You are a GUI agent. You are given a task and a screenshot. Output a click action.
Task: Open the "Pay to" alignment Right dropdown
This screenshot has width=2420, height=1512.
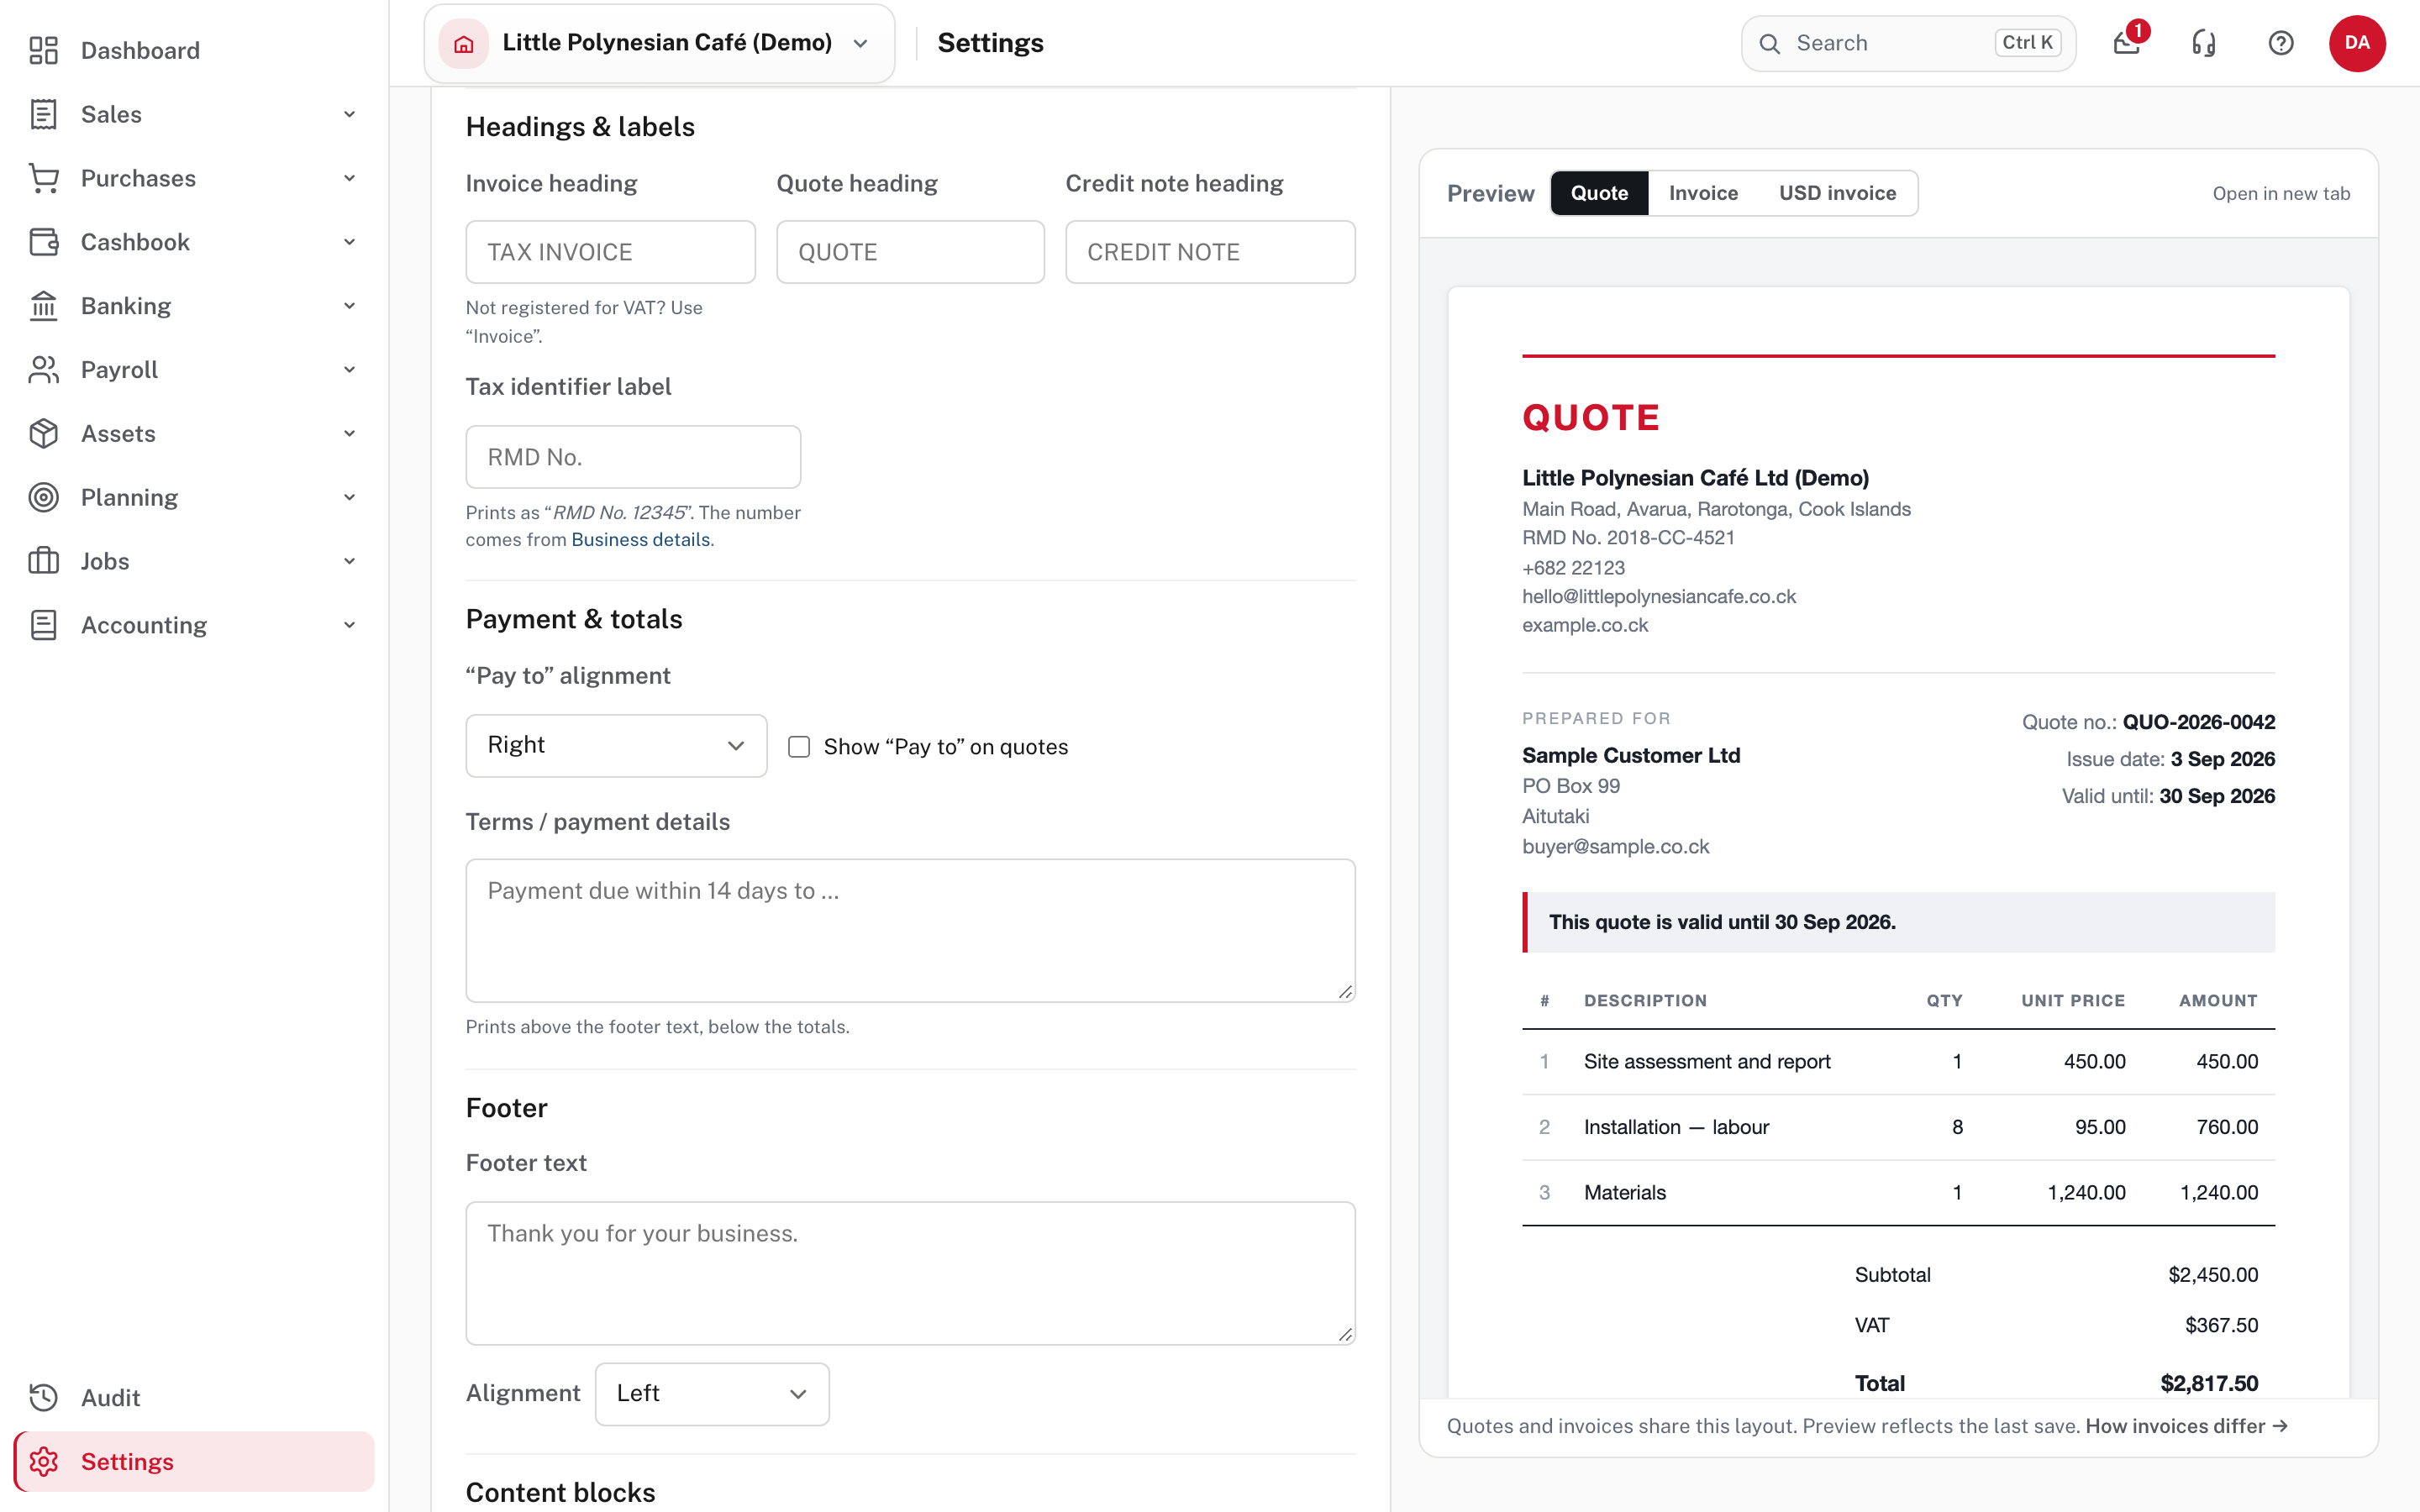616,745
